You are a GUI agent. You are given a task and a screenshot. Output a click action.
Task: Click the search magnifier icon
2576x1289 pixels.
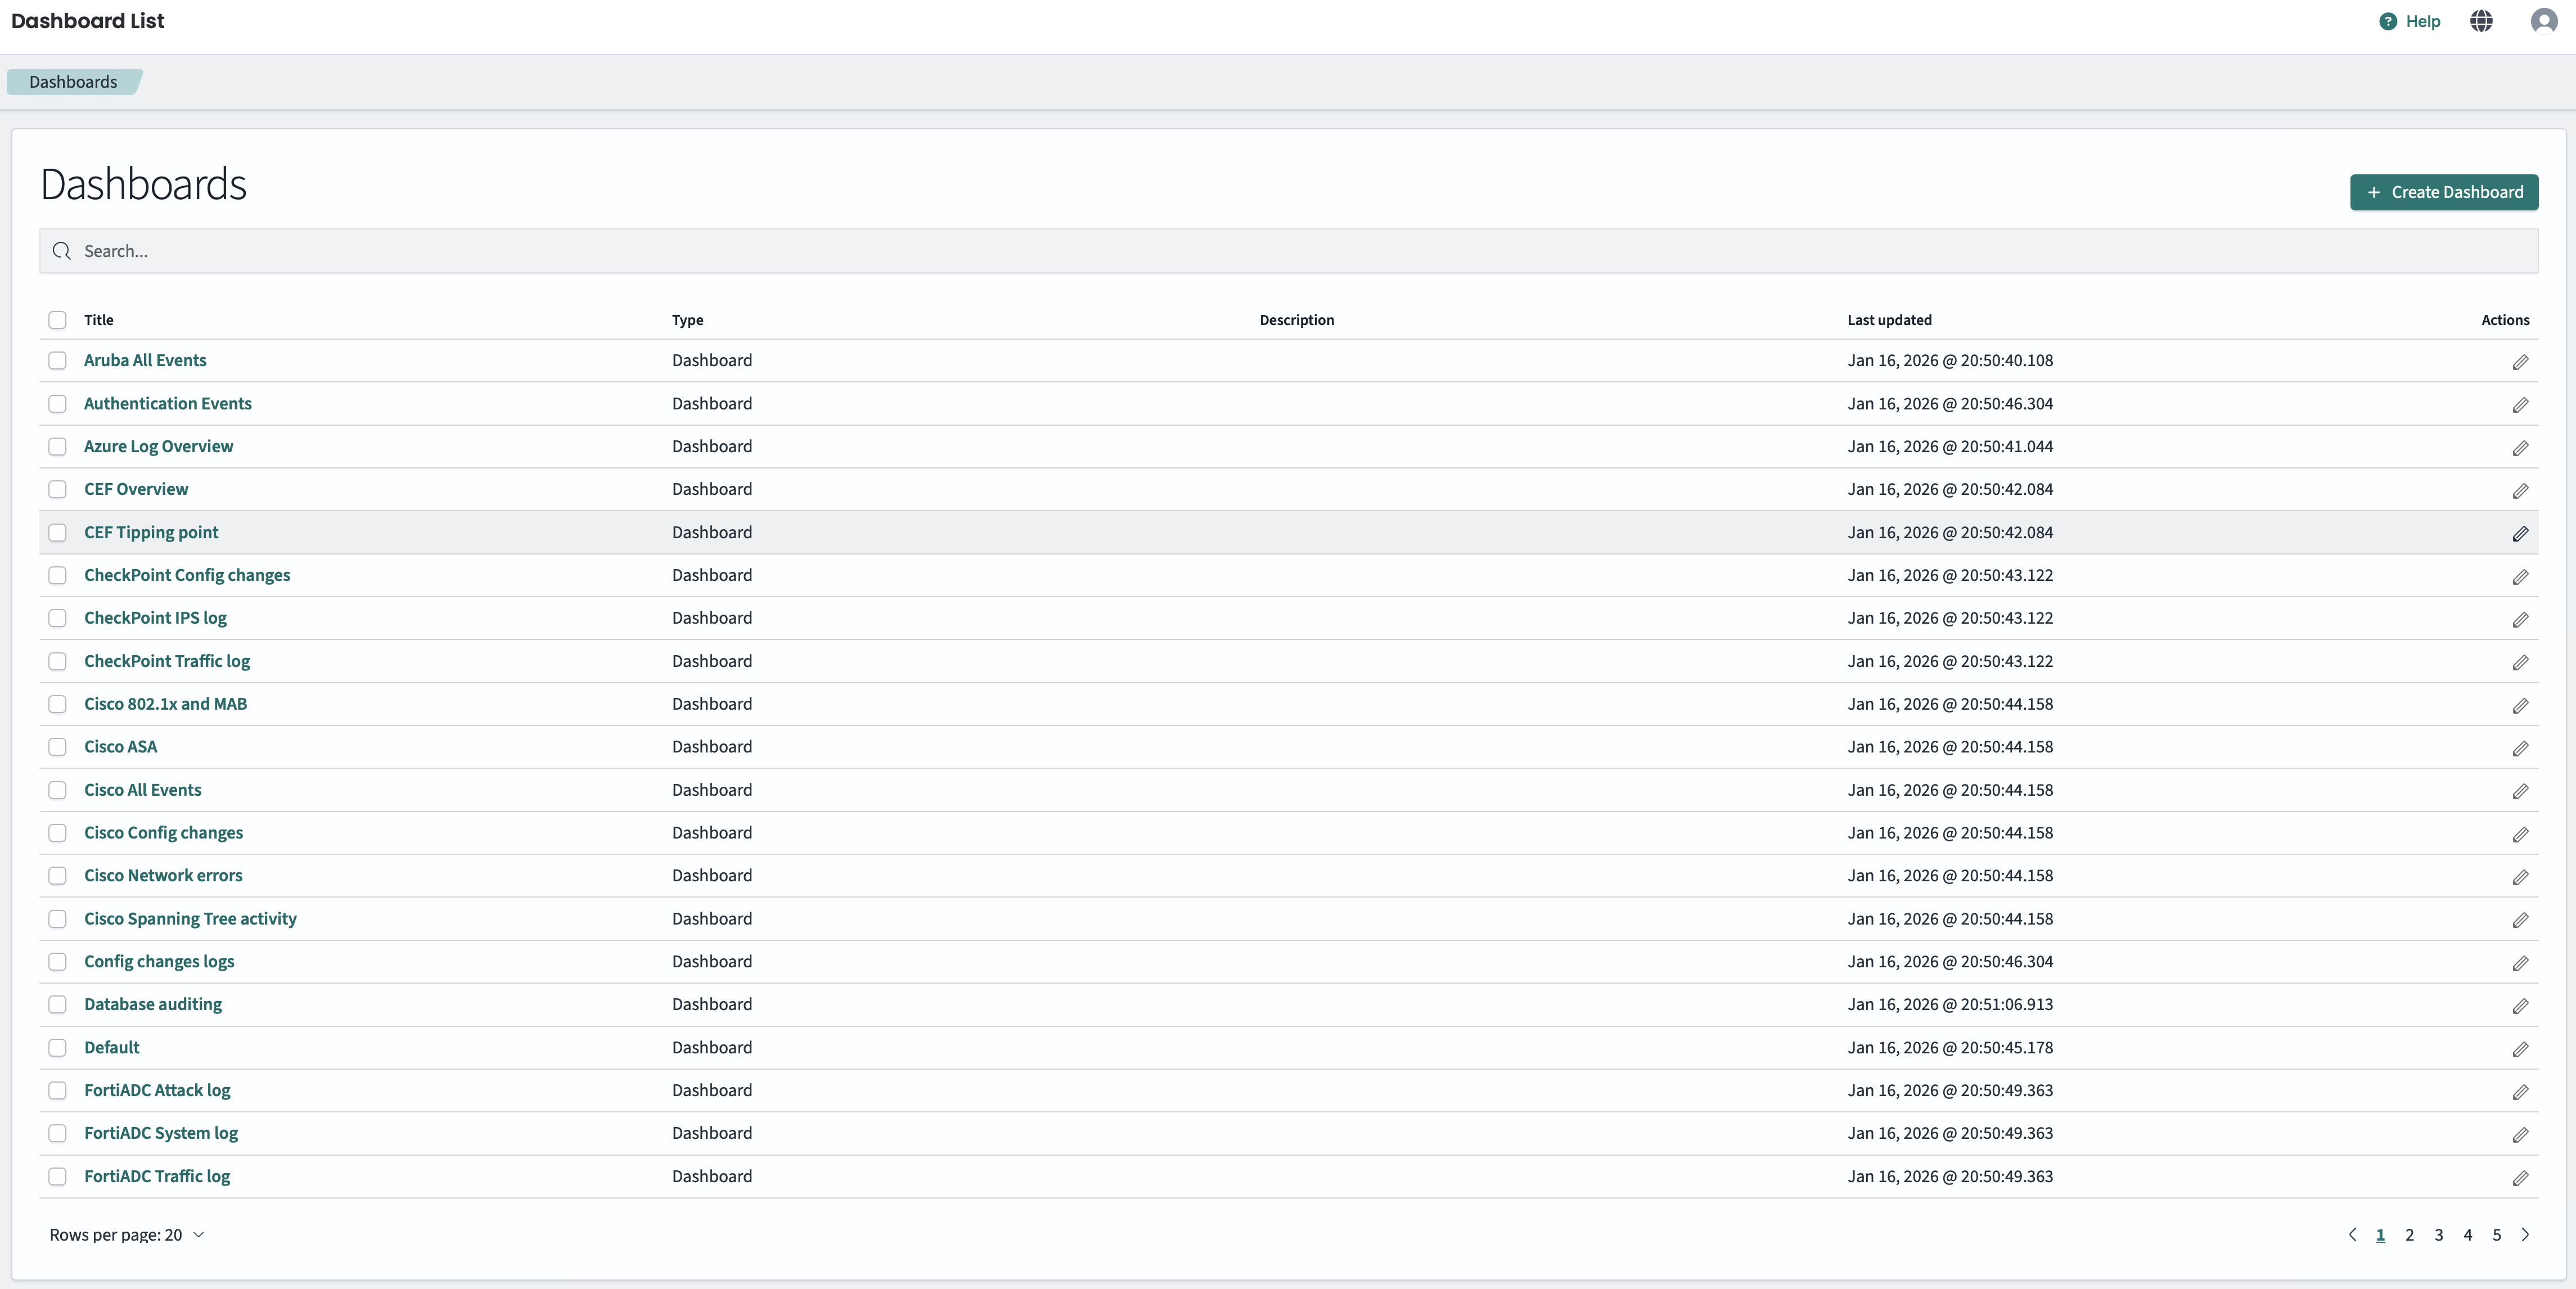click(61, 251)
